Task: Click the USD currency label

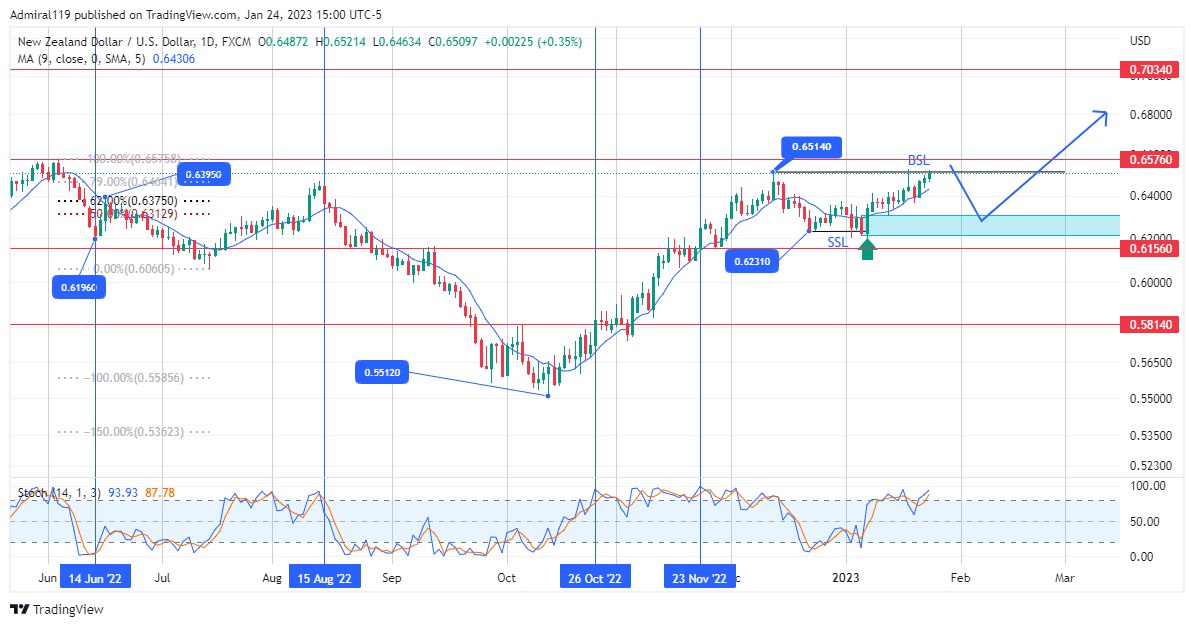Action: point(1140,40)
